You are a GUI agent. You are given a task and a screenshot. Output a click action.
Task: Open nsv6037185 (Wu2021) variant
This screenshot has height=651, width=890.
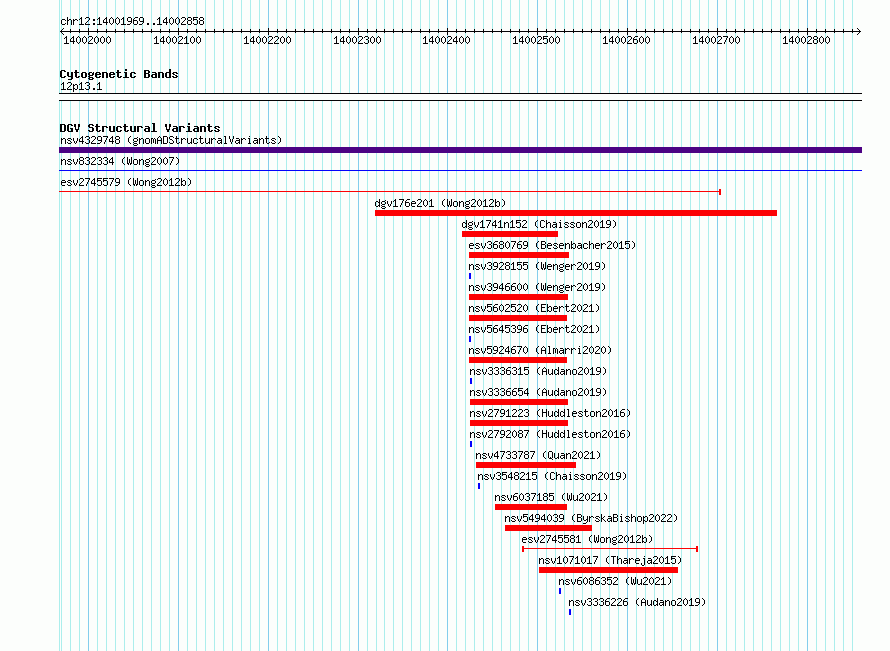point(551,497)
